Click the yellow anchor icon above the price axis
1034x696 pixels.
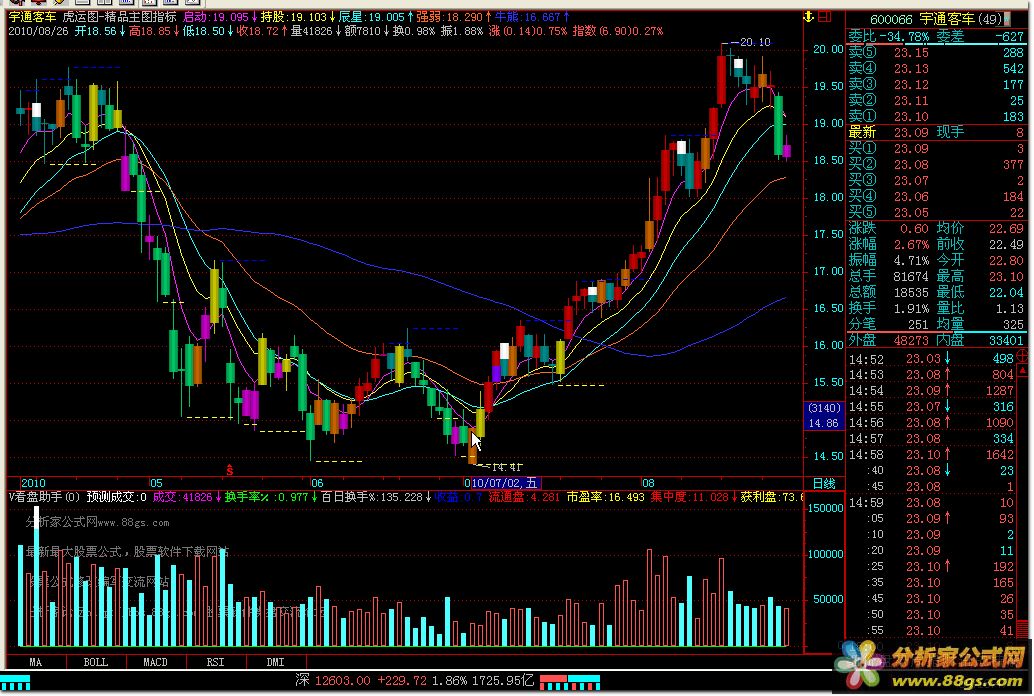(x=809, y=16)
